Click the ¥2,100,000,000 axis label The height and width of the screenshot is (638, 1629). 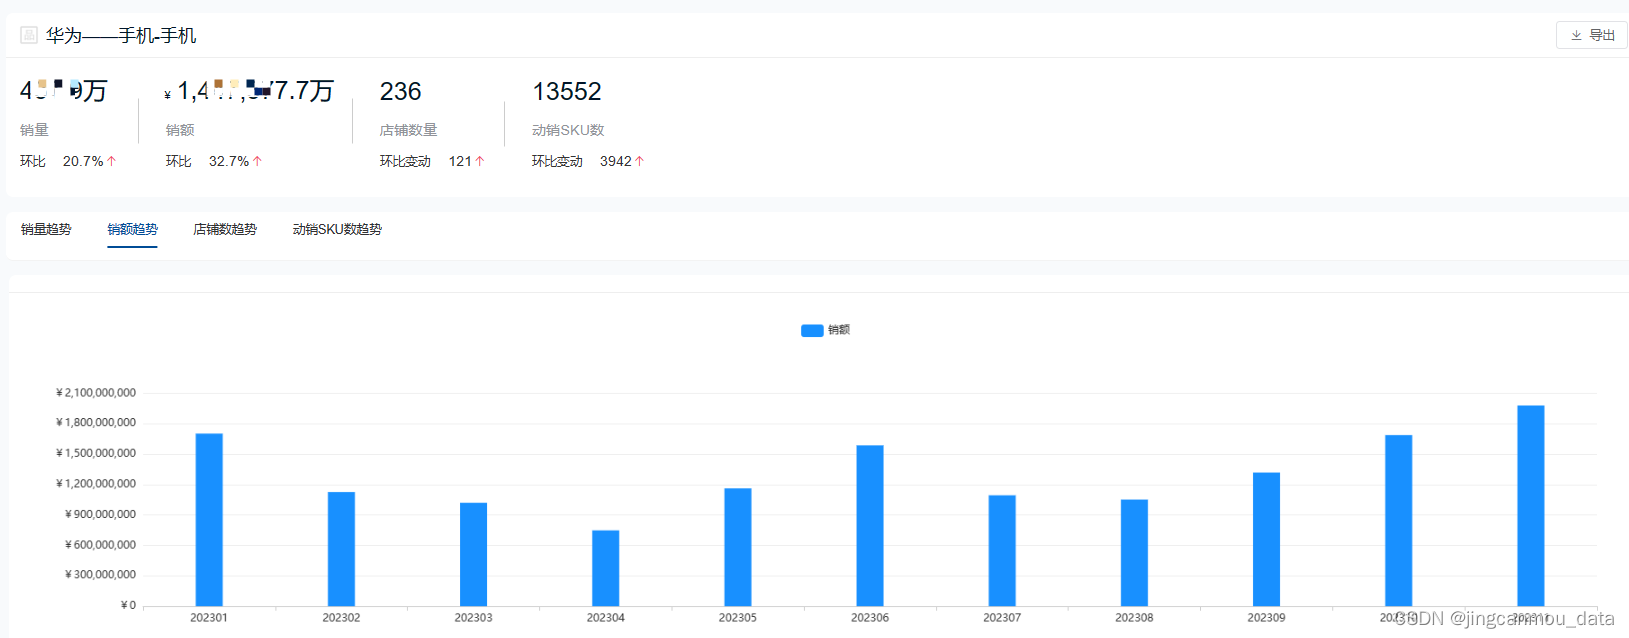point(96,393)
